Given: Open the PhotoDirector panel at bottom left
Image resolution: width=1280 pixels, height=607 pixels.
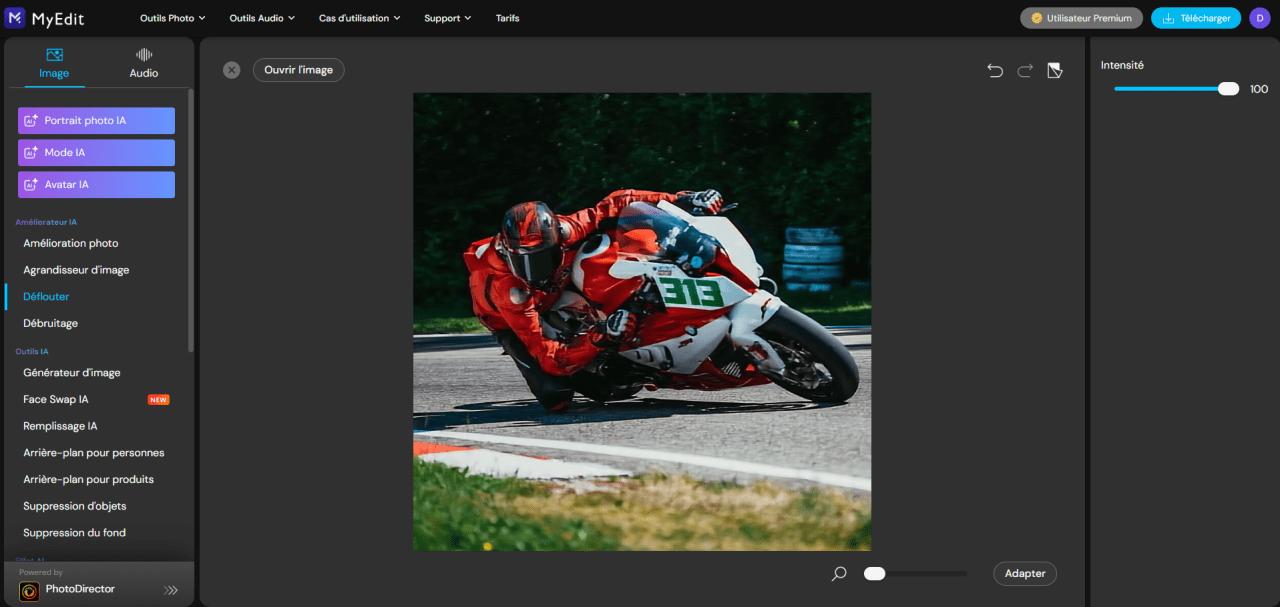Looking at the screenshot, I should coord(80,588).
